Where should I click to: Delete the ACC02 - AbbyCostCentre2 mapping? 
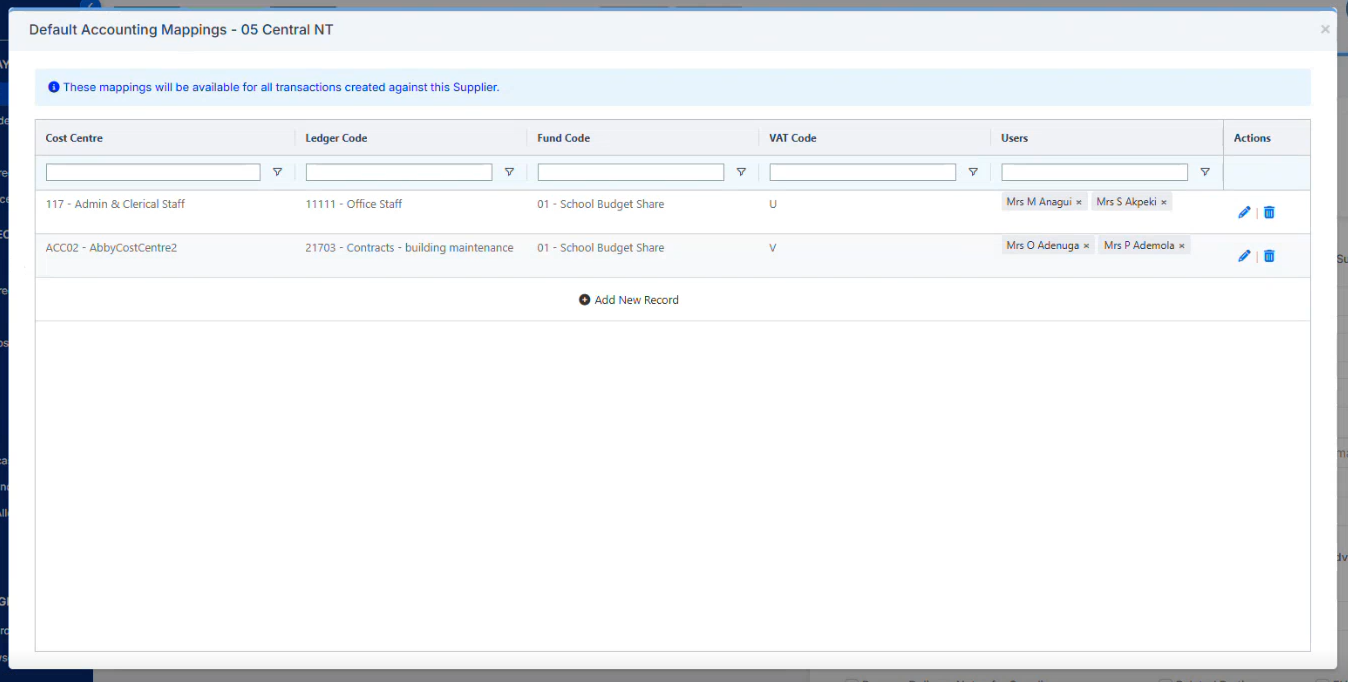1269,256
